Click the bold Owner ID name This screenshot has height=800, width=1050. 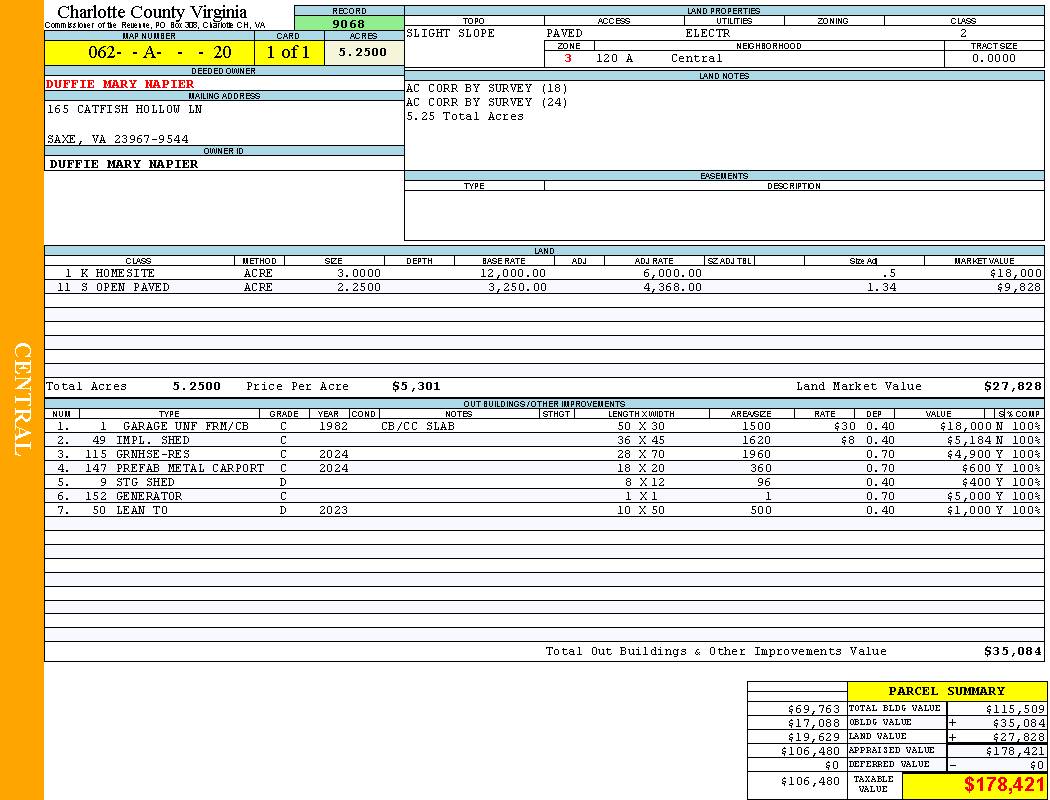(x=124, y=164)
